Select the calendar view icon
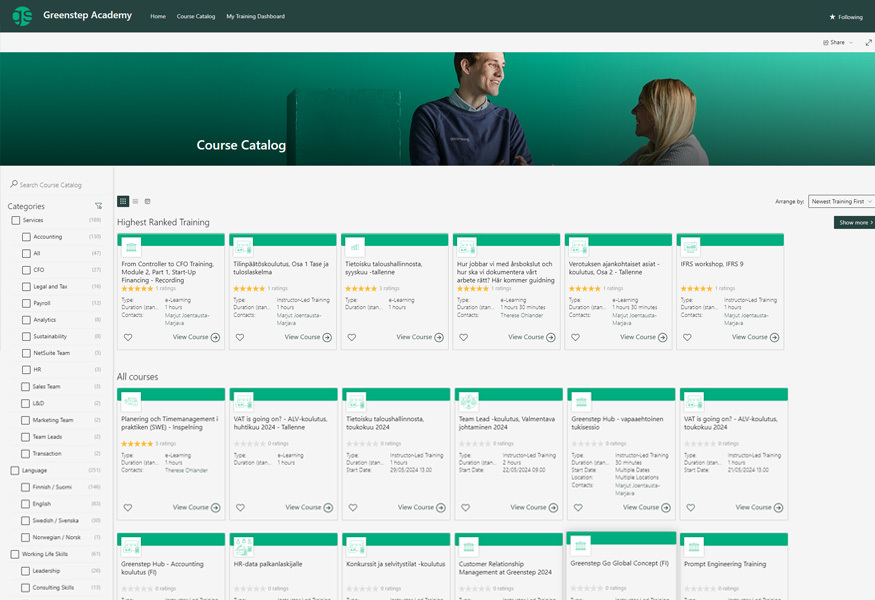875x600 pixels. 148,200
